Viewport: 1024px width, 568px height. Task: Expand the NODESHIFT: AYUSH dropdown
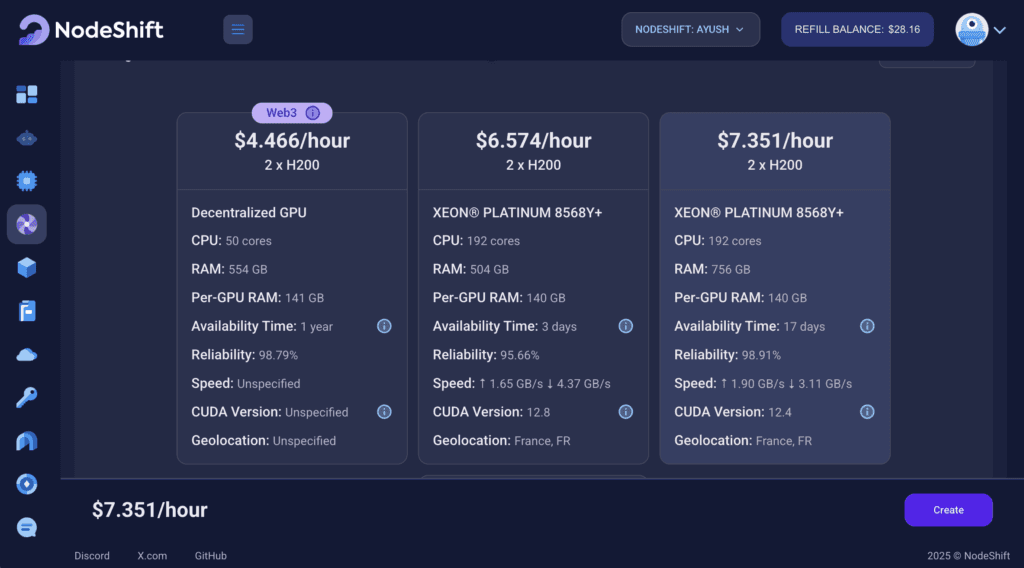click(690, 29)
